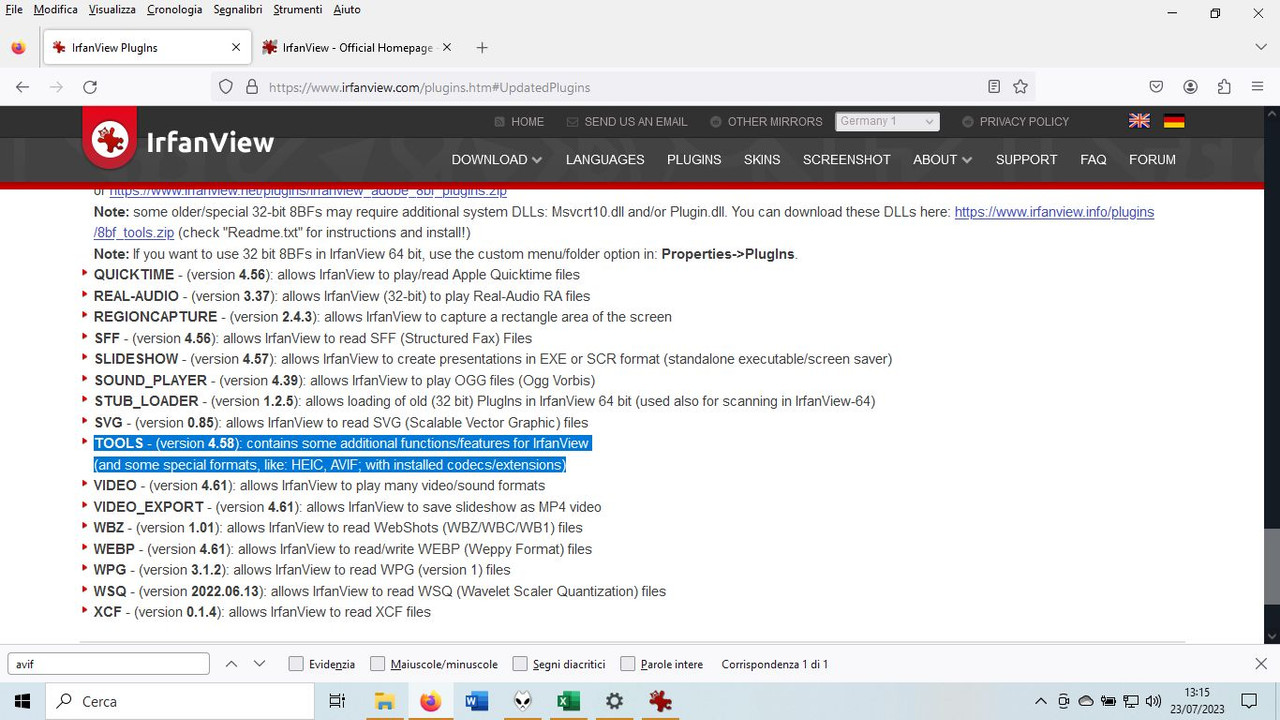Expand the DOWNLOAD navigation menu
1280x720 pixels.
(x=497, y=159)
